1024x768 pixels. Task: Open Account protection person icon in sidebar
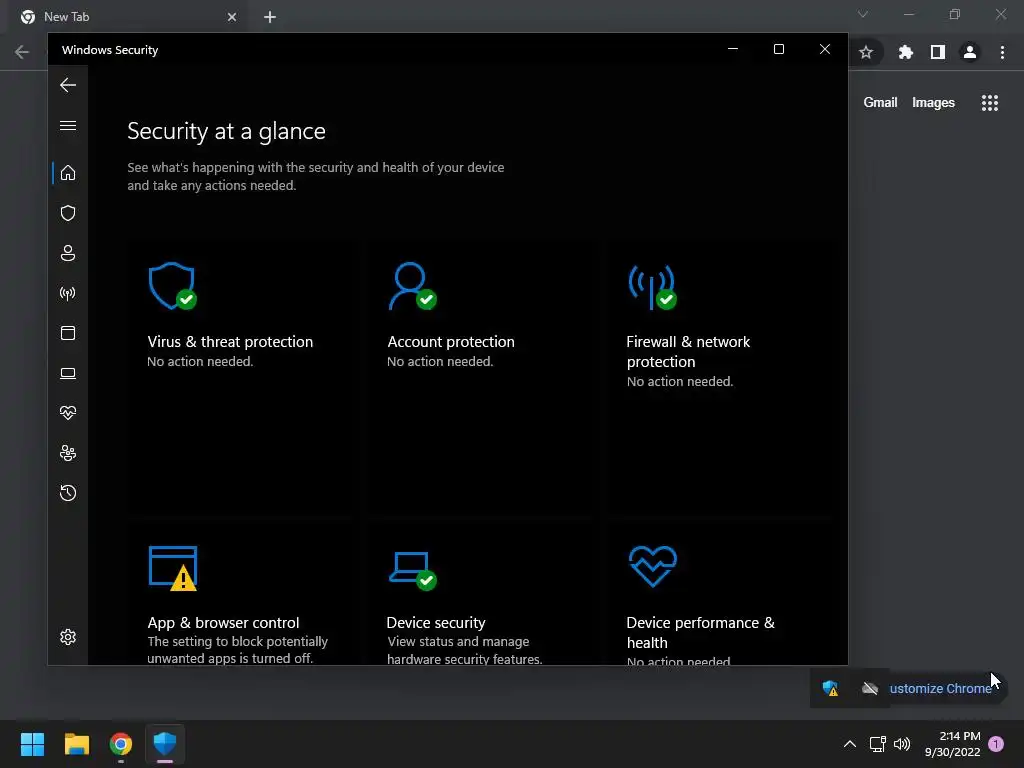[x=68, y=253]
